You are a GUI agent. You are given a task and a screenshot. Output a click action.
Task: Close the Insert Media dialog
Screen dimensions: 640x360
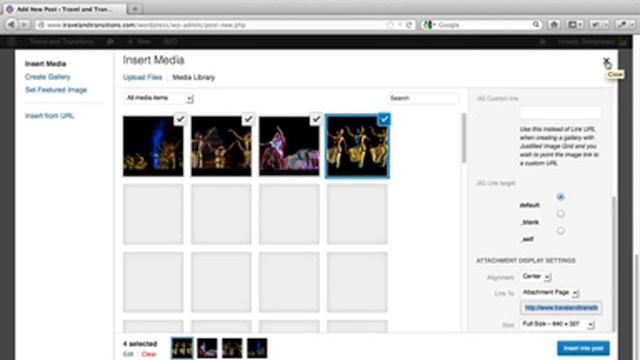606,61
